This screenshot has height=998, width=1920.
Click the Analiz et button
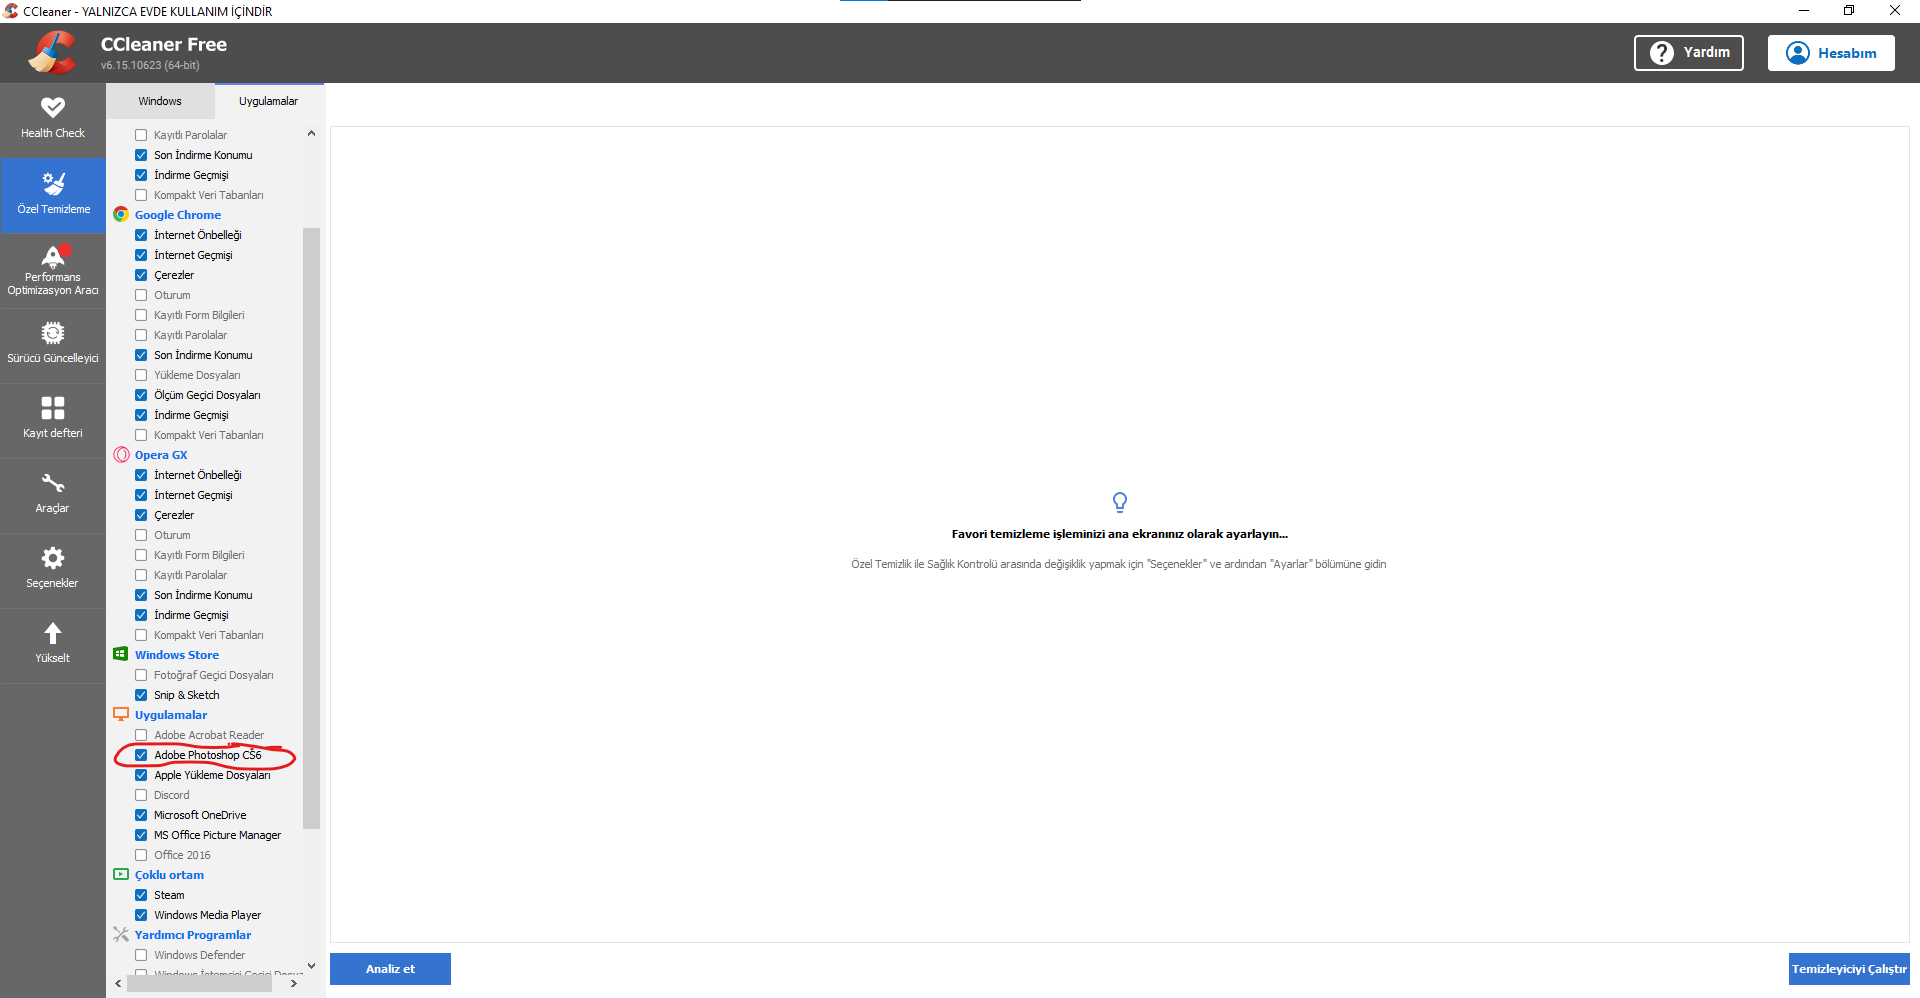390,969
